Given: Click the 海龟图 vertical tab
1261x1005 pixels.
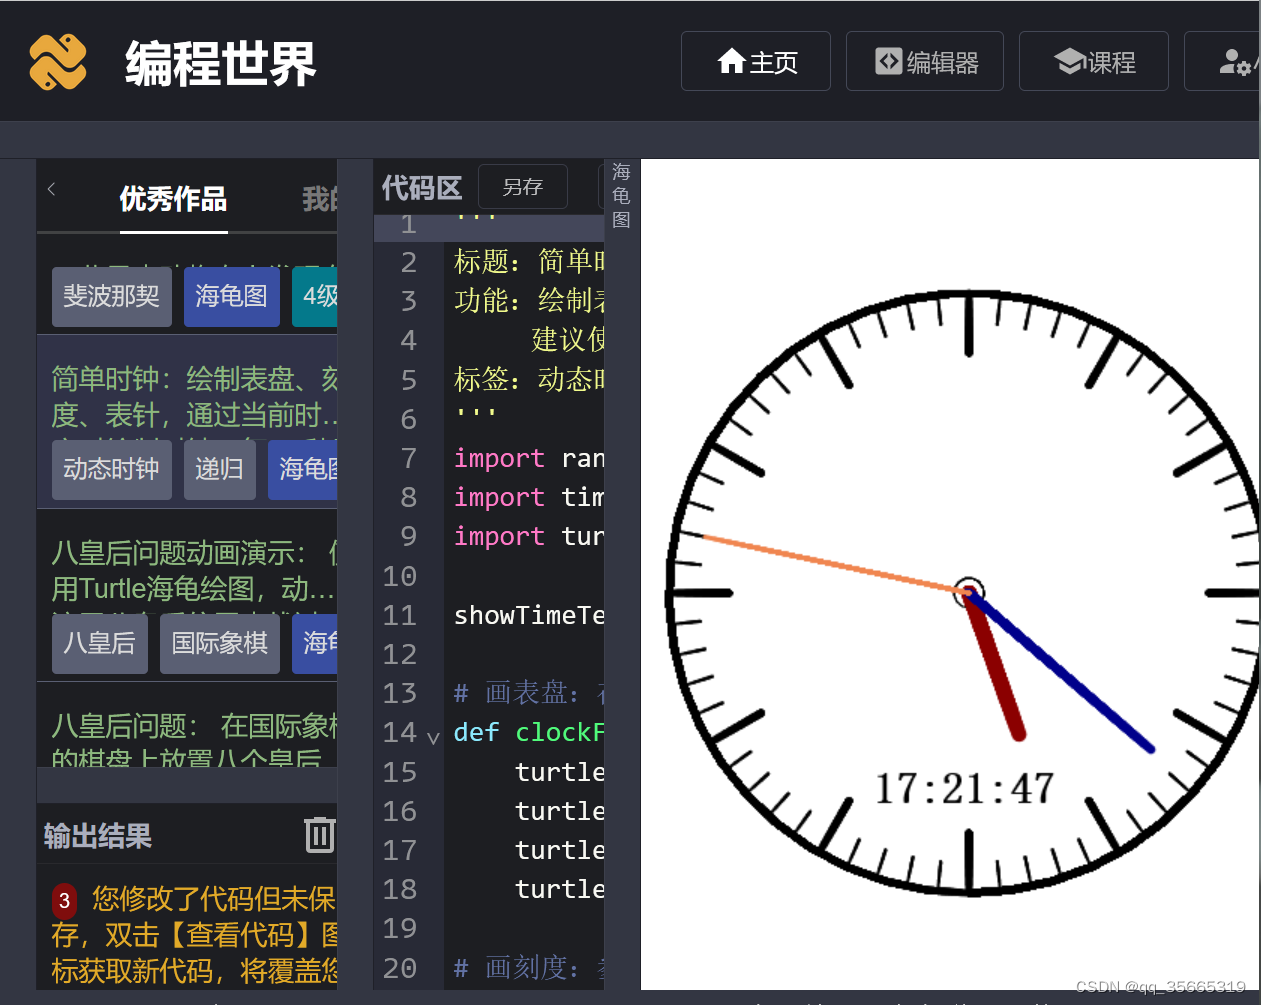Looking at the screenshot, I should 621,196.
